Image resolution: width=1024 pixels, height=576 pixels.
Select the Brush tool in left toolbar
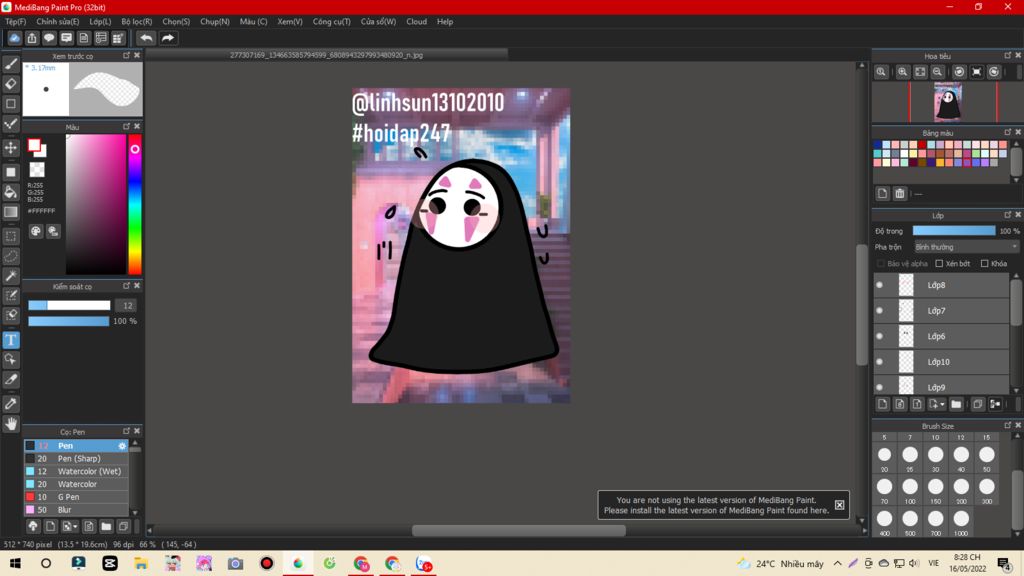11,64
